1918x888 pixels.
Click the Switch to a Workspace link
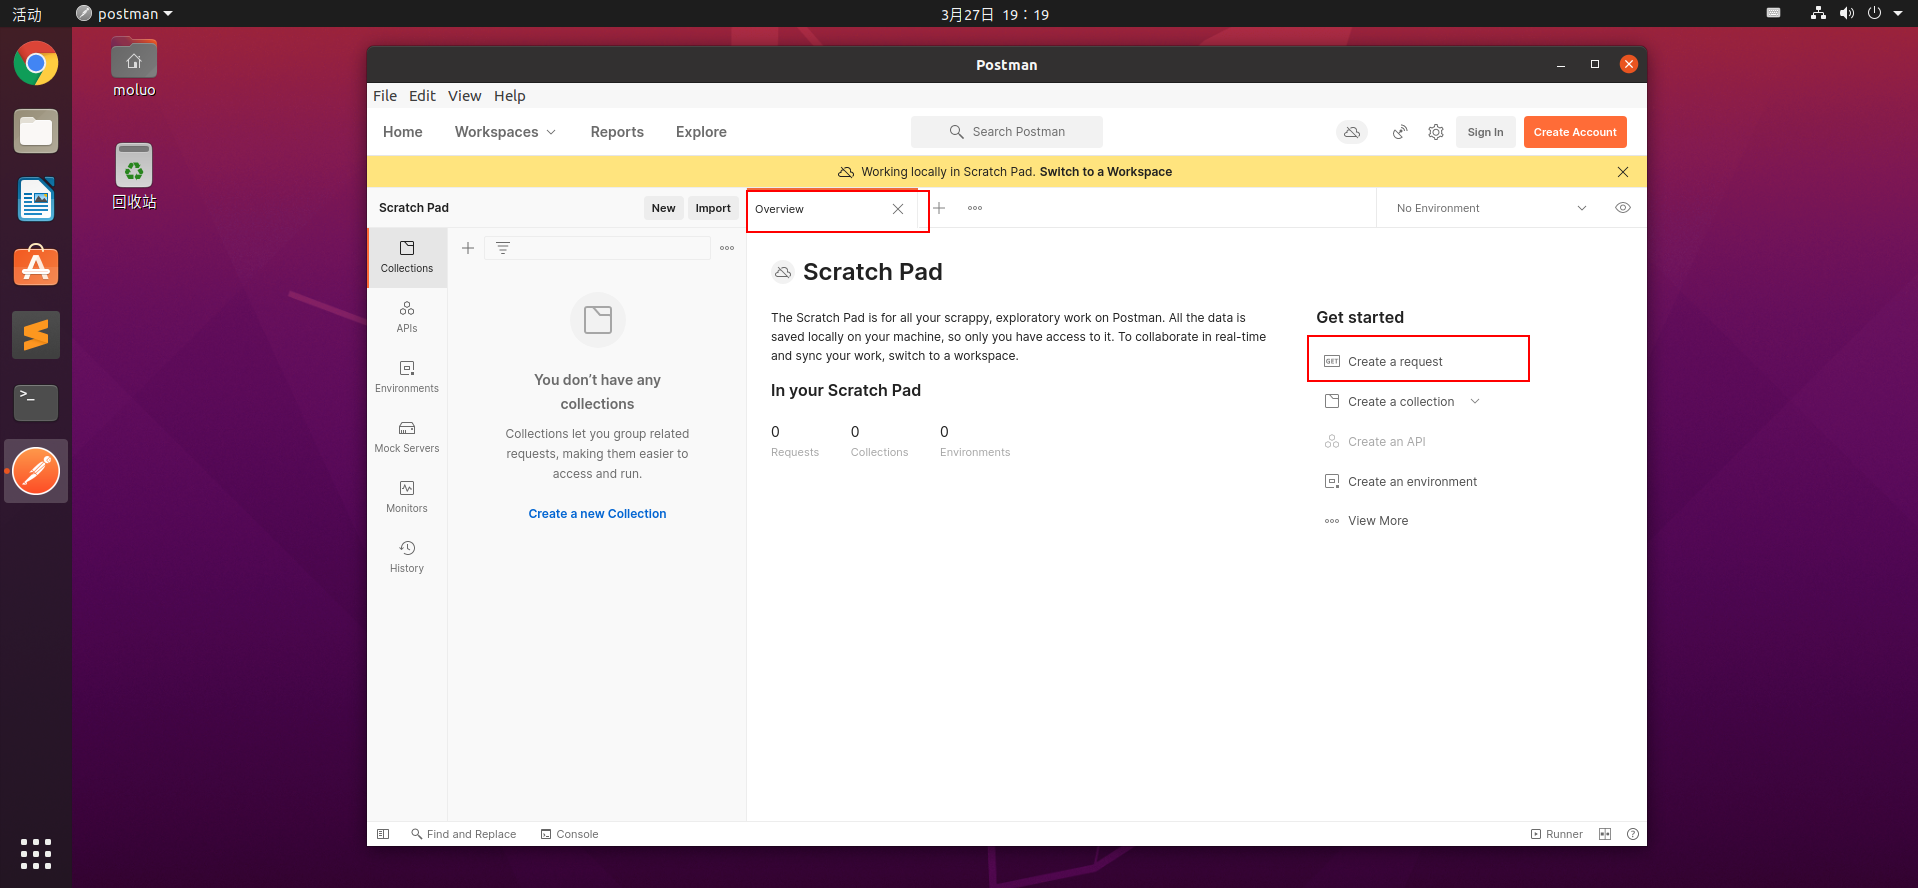pos(1106,172)
